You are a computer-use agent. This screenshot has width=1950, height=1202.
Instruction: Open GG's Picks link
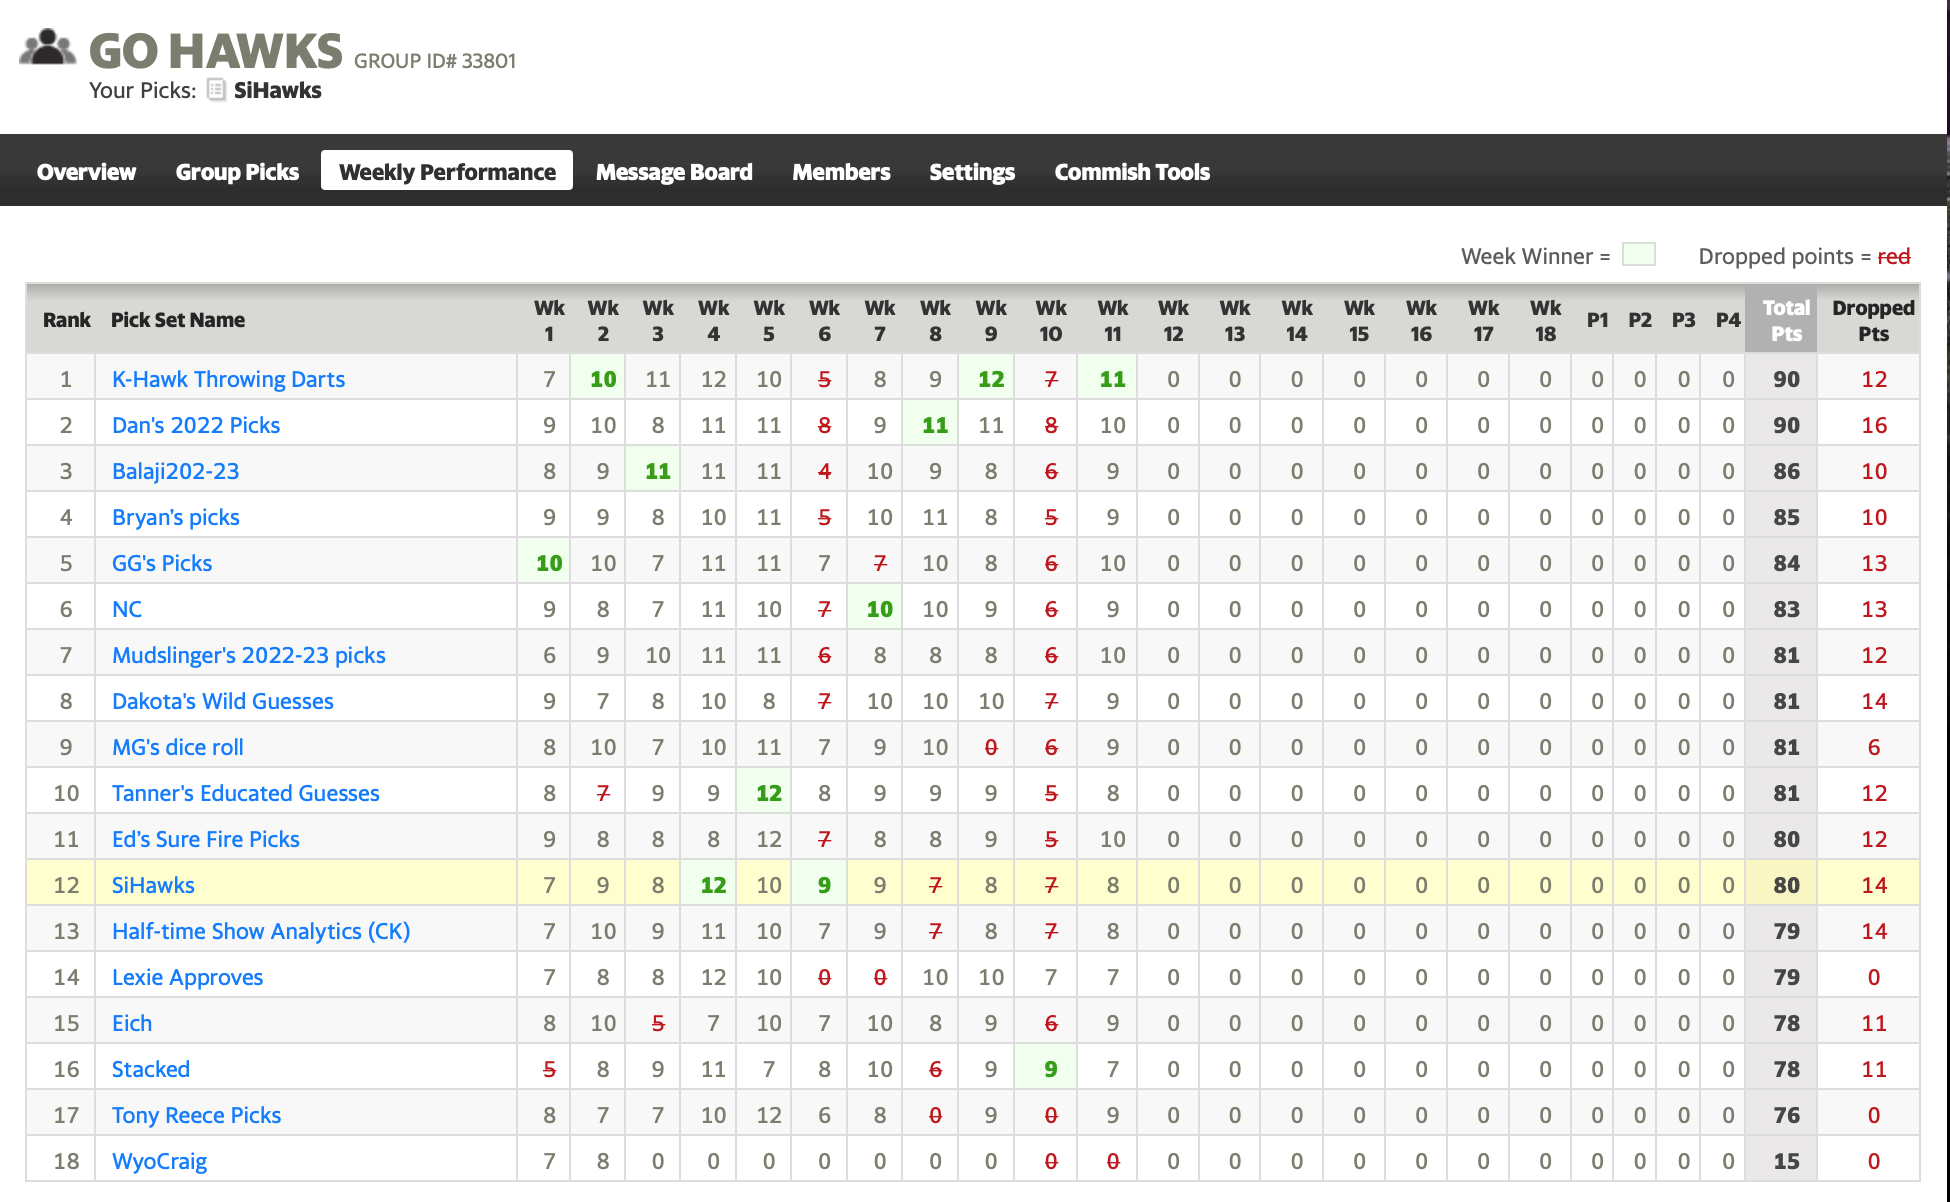(x=162, y=563)
